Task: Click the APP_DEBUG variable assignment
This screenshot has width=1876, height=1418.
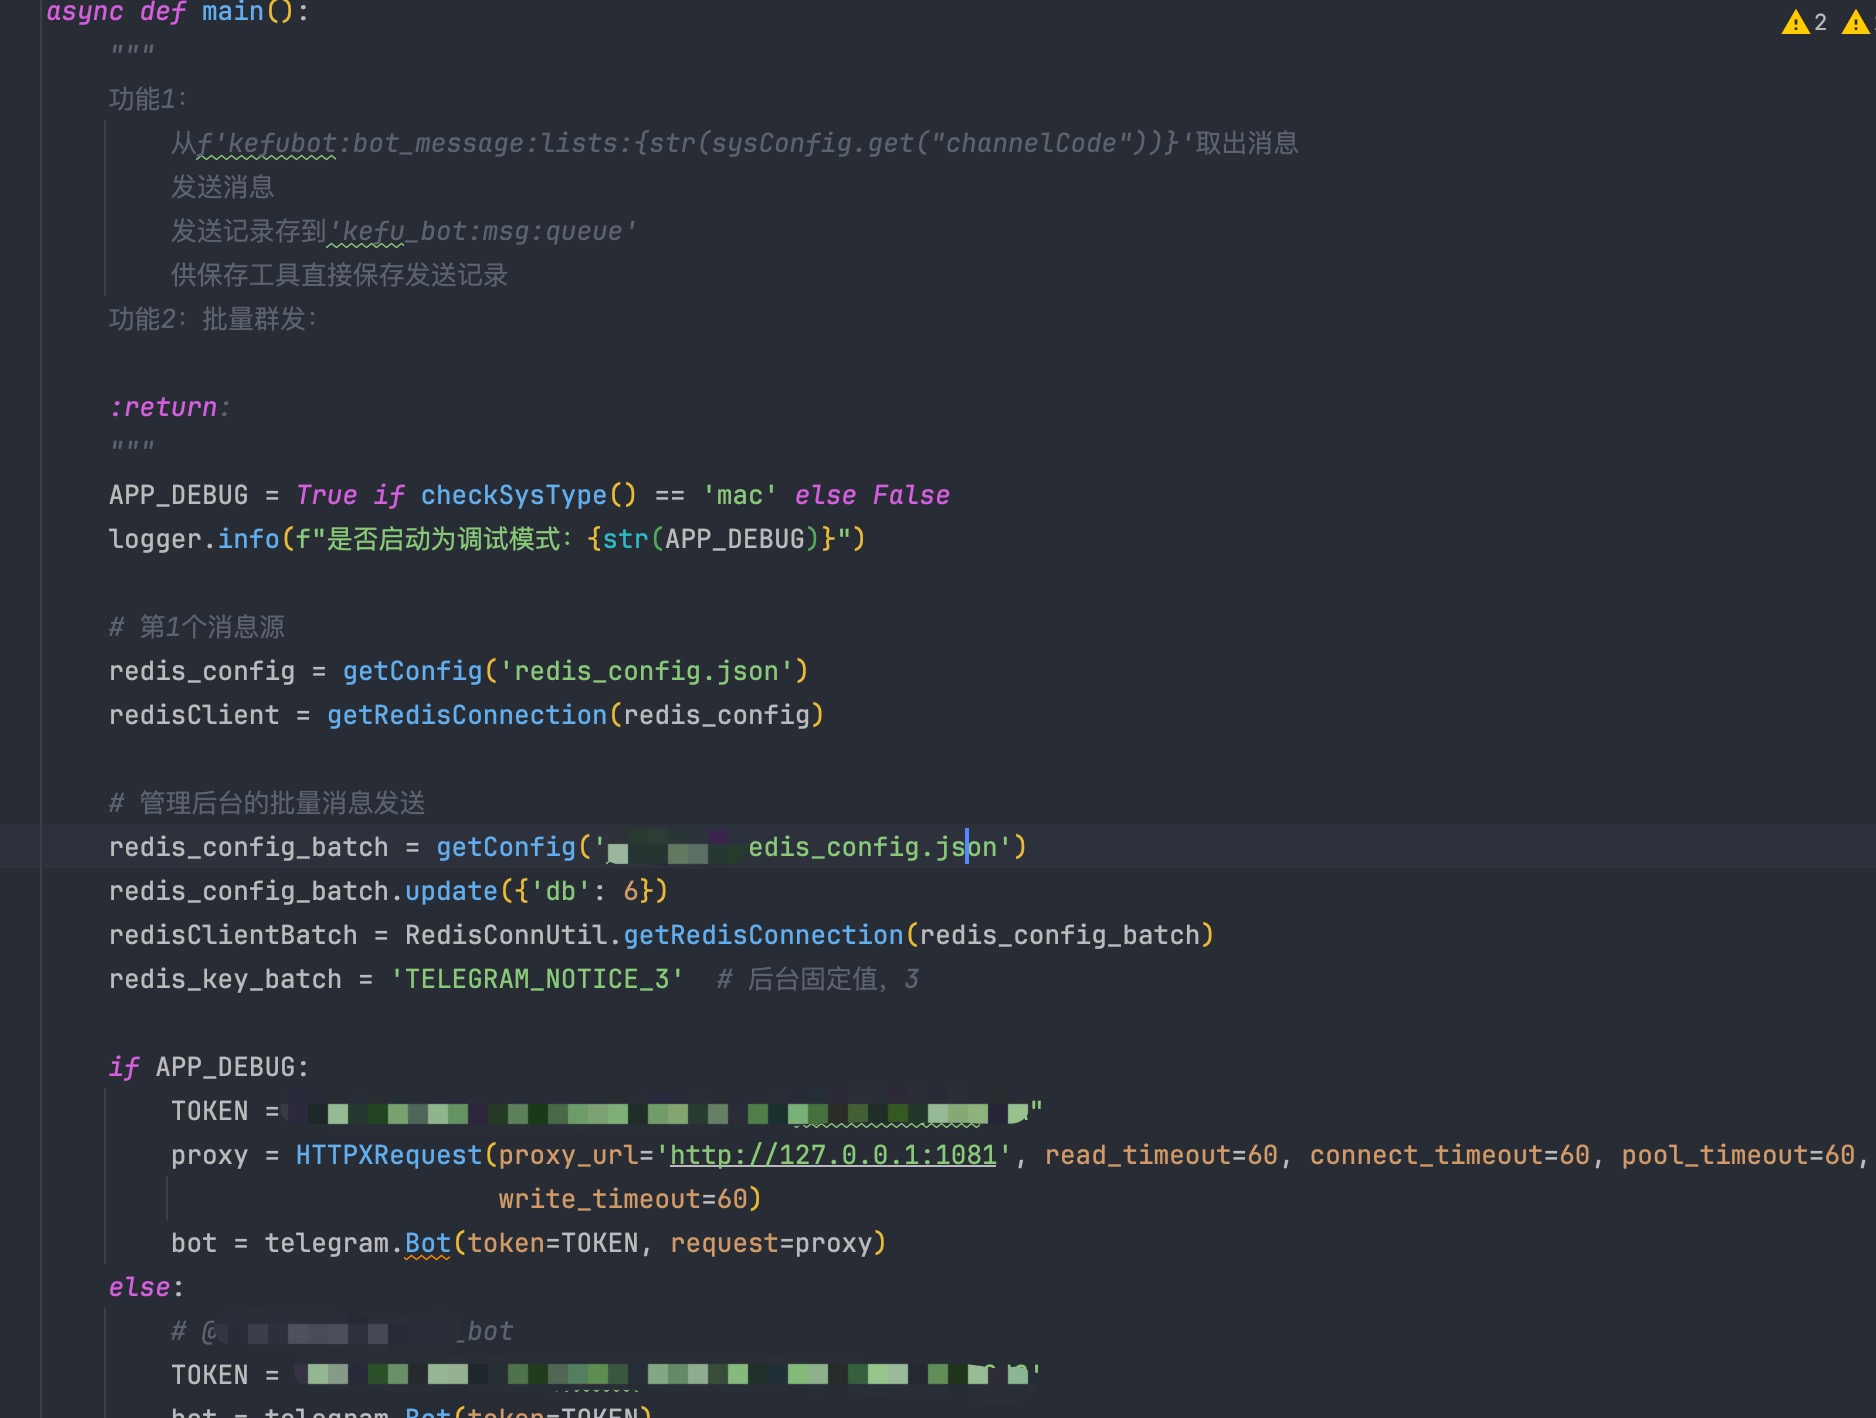Action: (x=178, y=495)
